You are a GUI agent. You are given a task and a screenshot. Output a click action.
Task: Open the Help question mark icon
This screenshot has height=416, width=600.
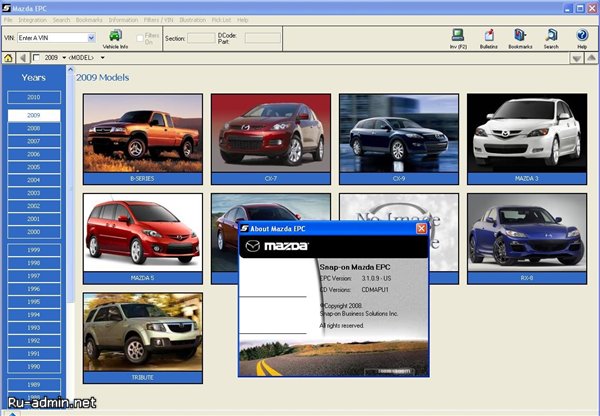pos(582,39)
